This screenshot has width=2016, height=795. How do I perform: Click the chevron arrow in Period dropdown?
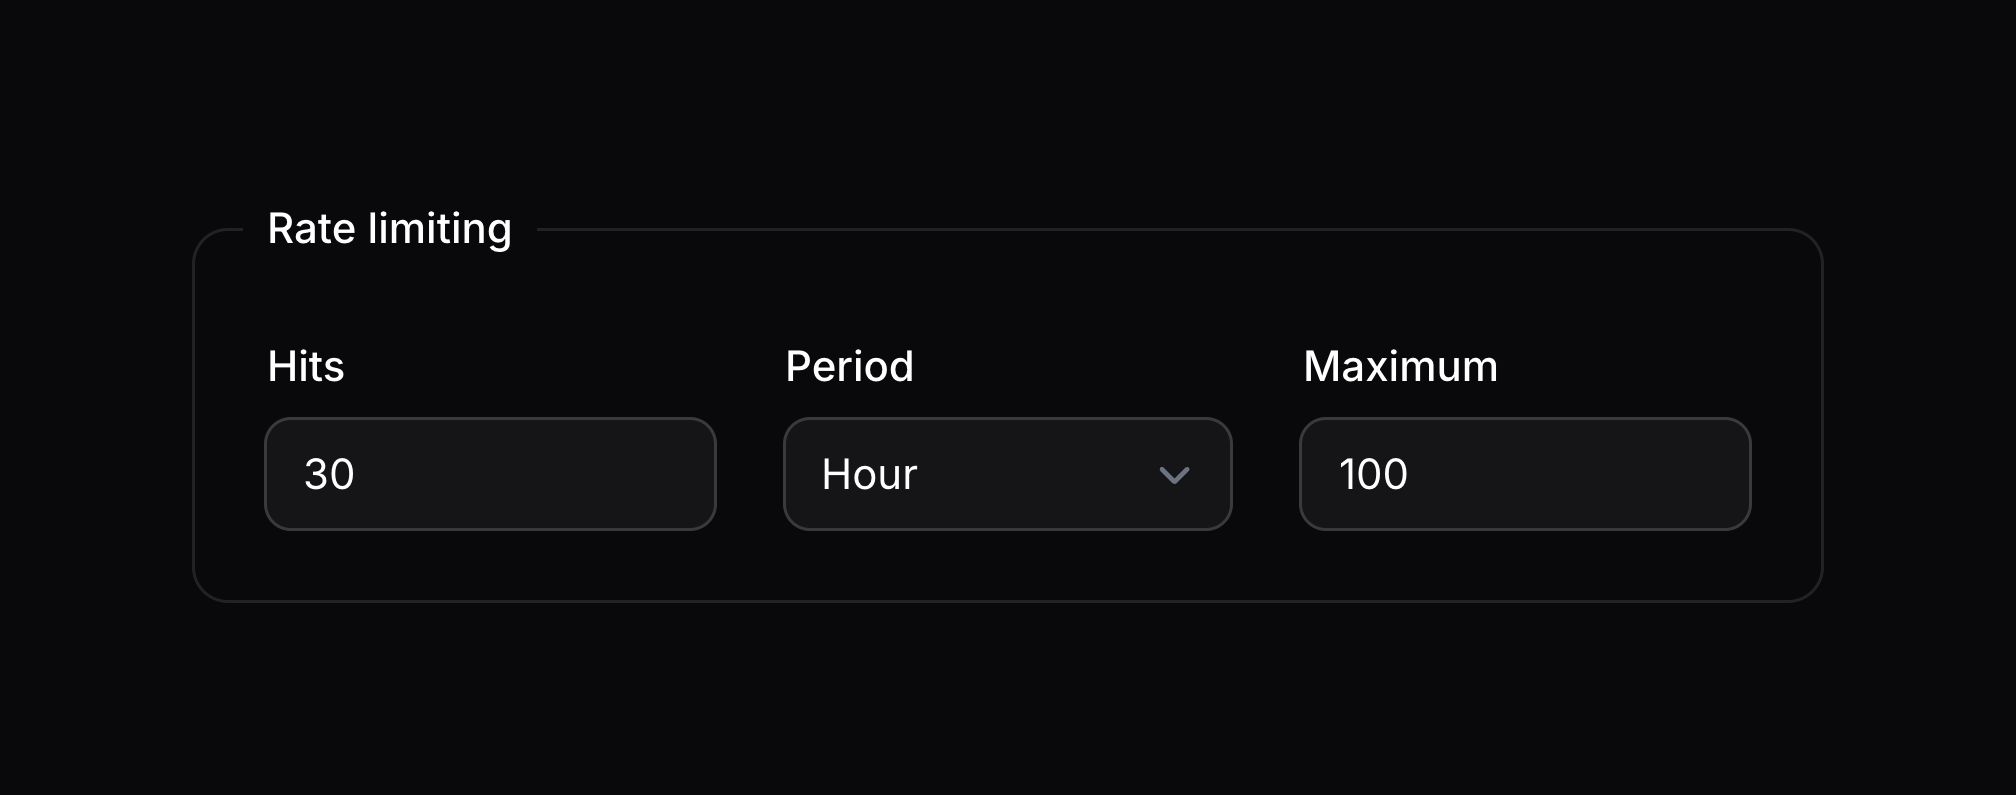1173,475
